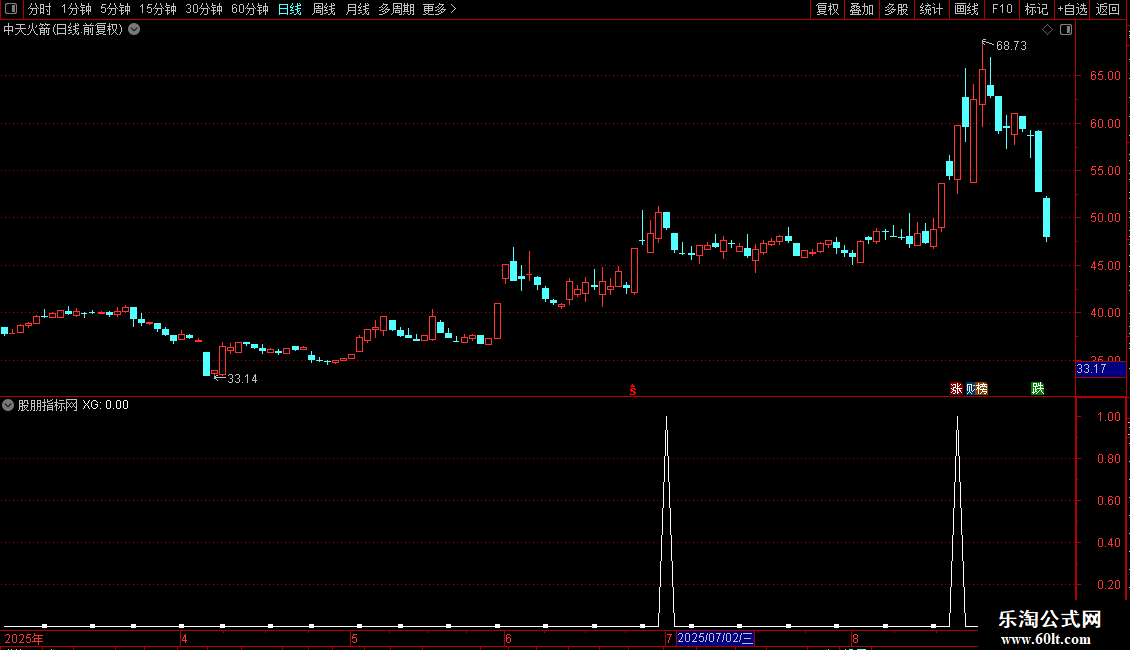The image size is (1130, 650).
Task: Switch to 周线 weekly chart
Action: pos(324,9)
